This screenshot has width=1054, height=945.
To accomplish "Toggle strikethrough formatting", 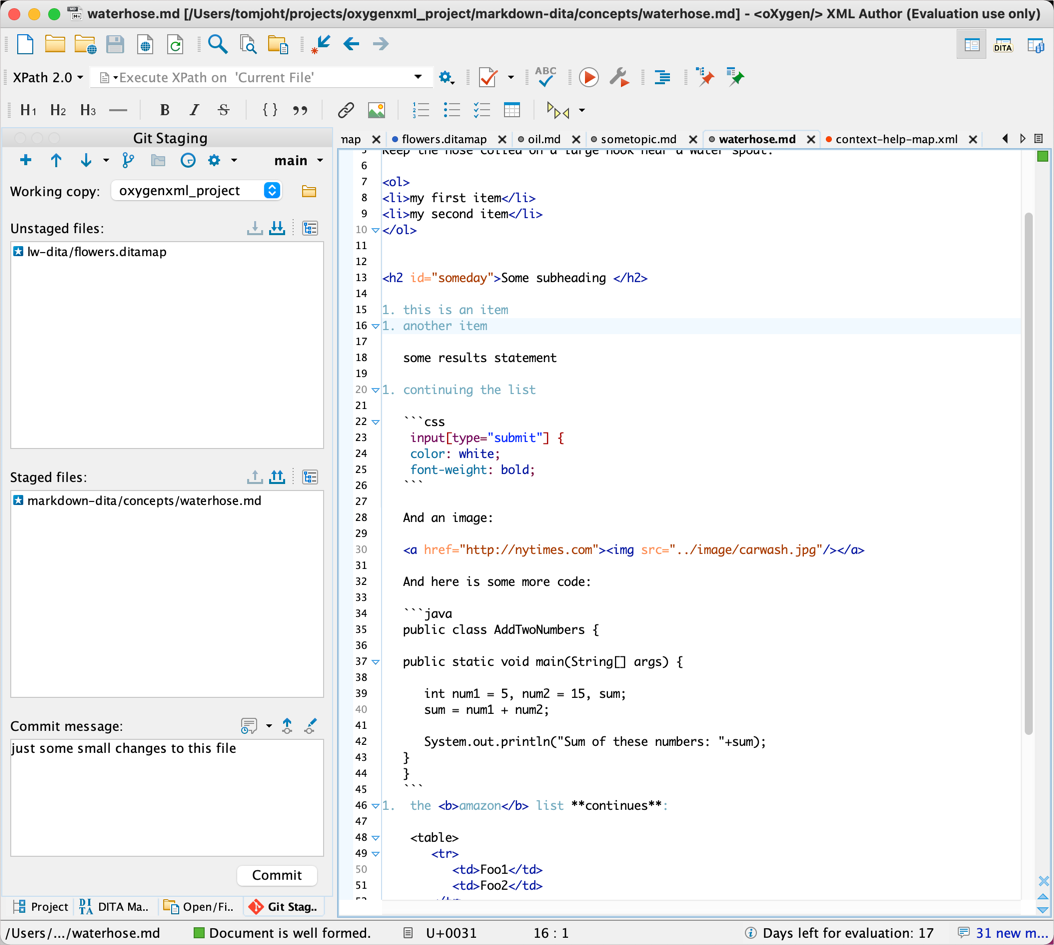I will pyautogui.click(x=224, y=110).
